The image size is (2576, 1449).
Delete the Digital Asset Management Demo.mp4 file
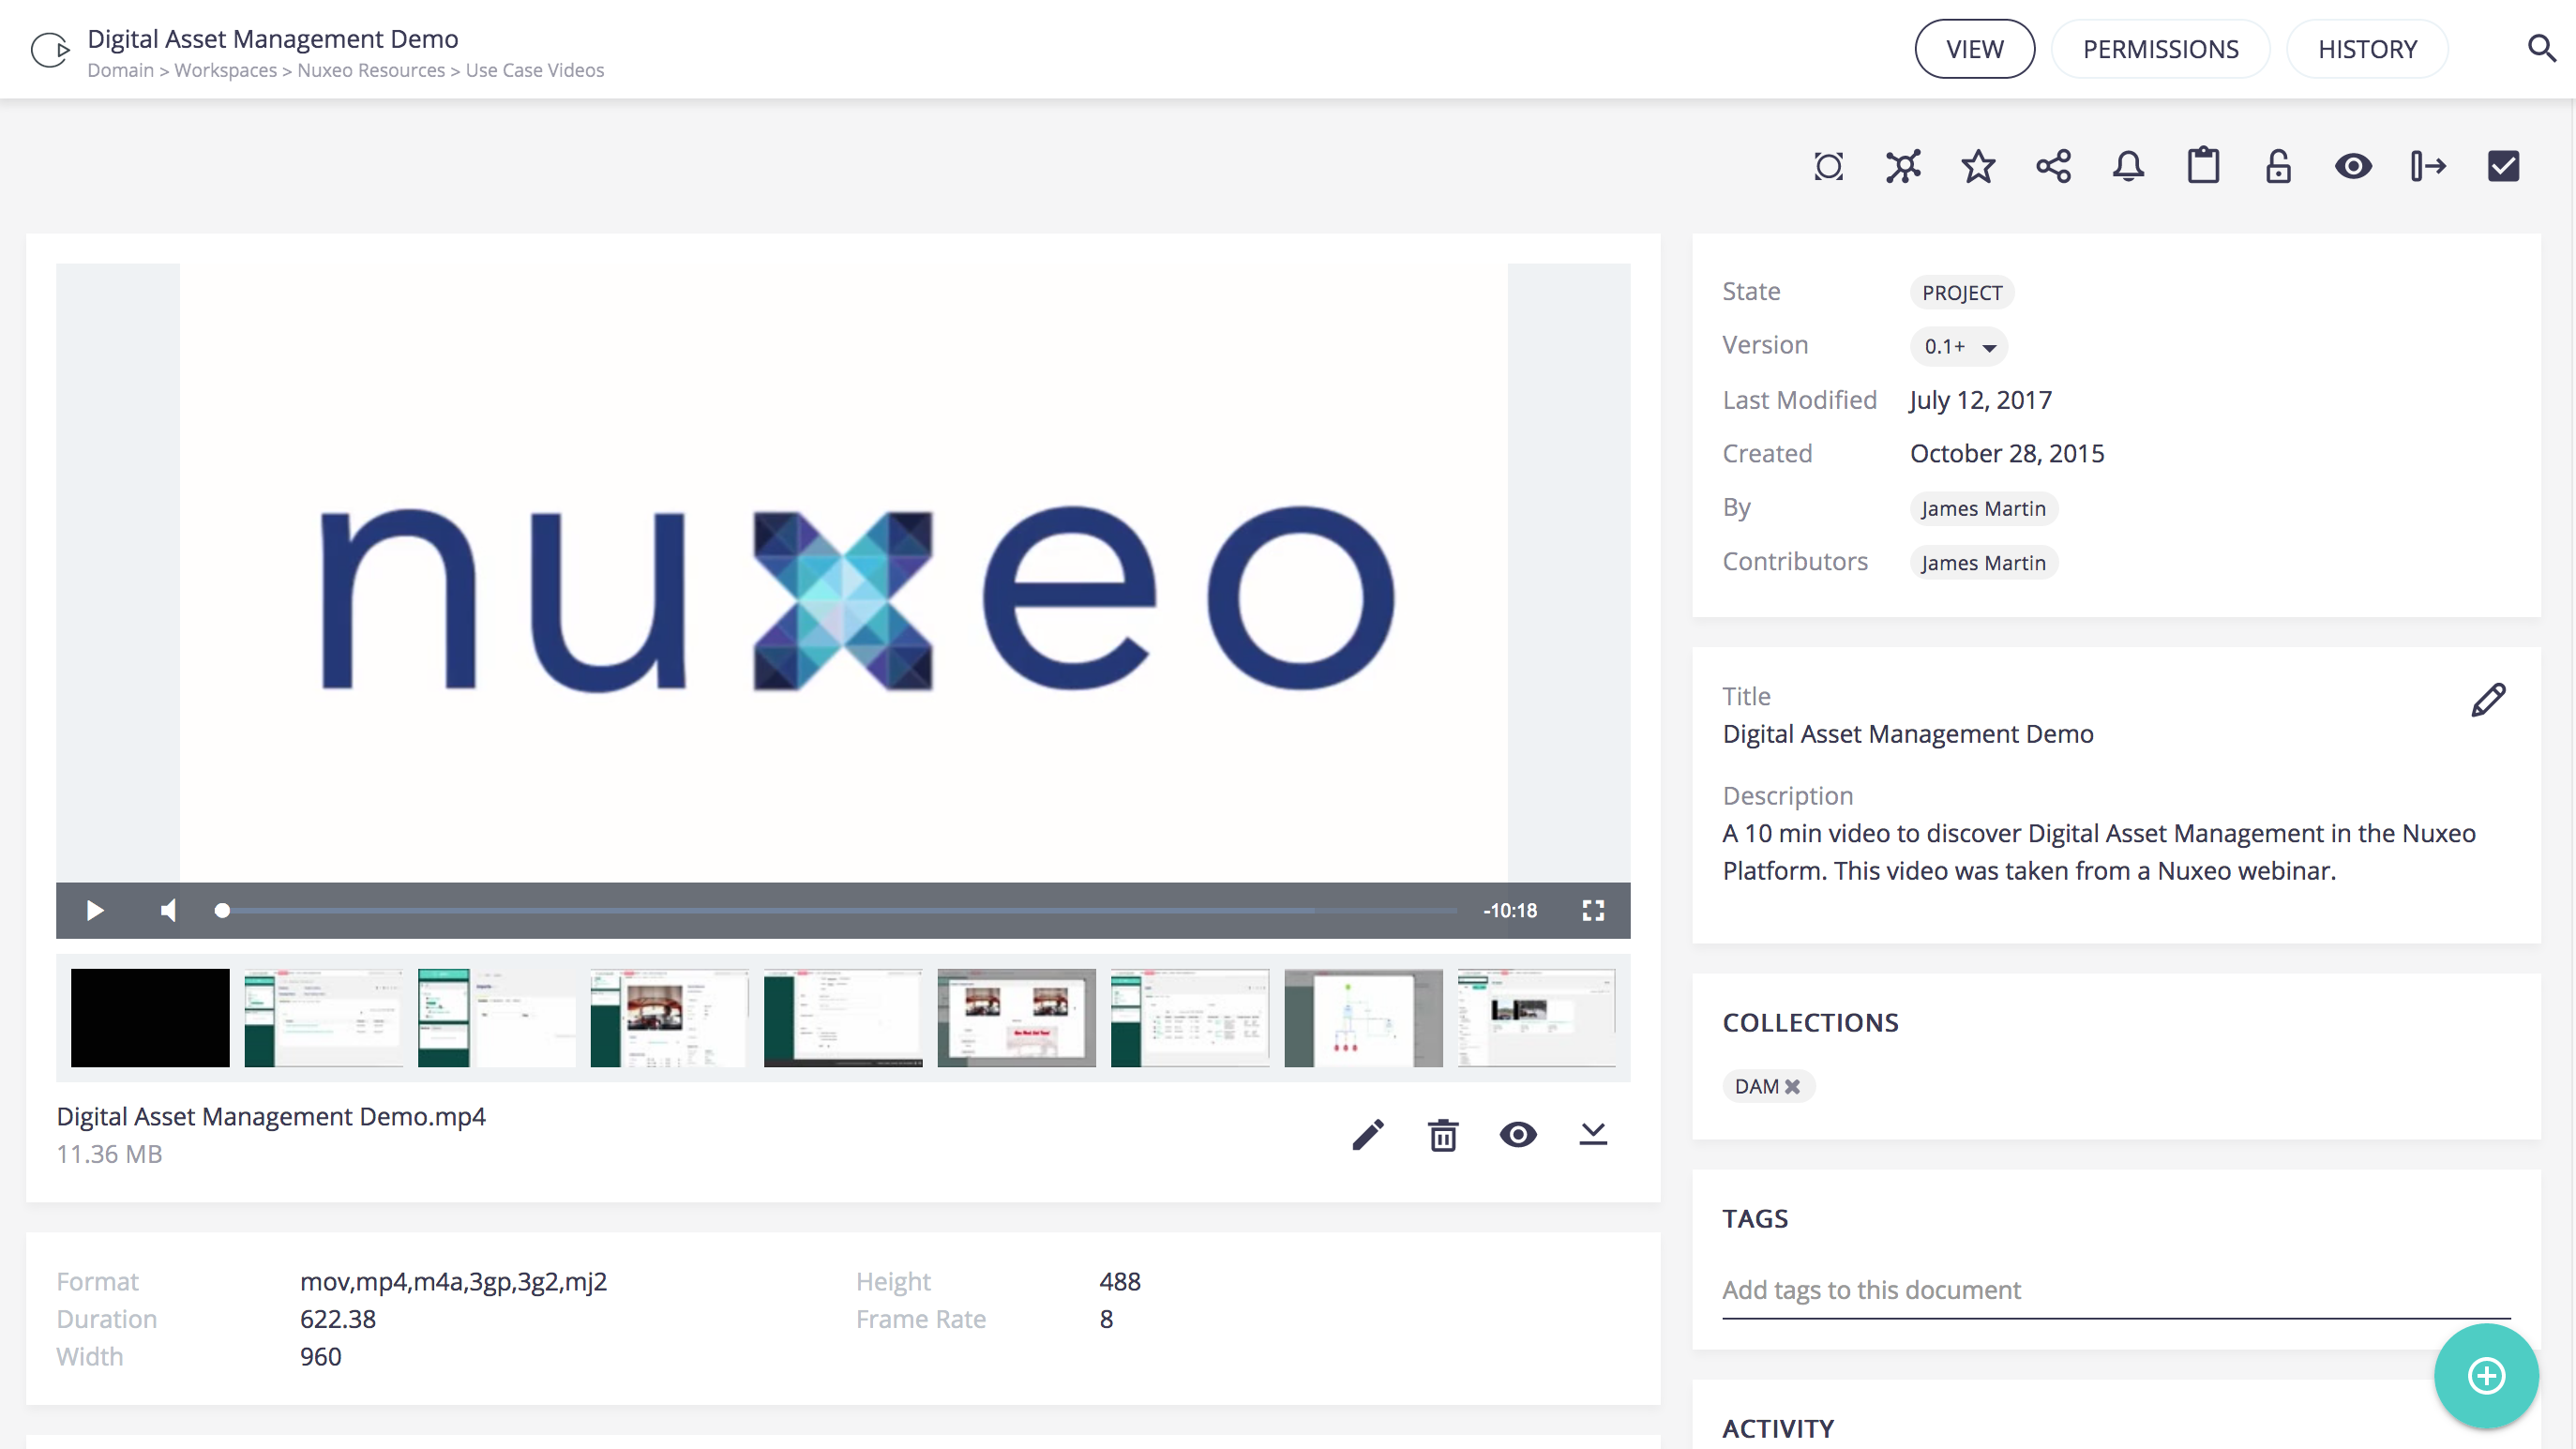click(1443, 1134)
